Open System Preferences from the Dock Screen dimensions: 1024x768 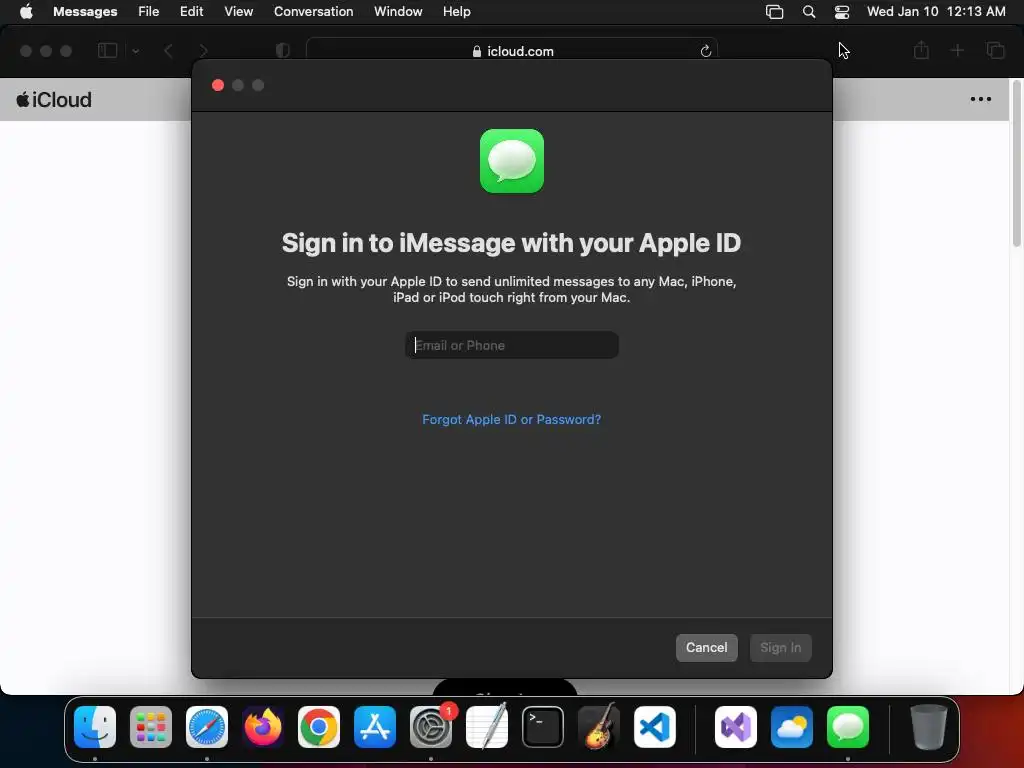pyautogui.click(x=431, y=726)
